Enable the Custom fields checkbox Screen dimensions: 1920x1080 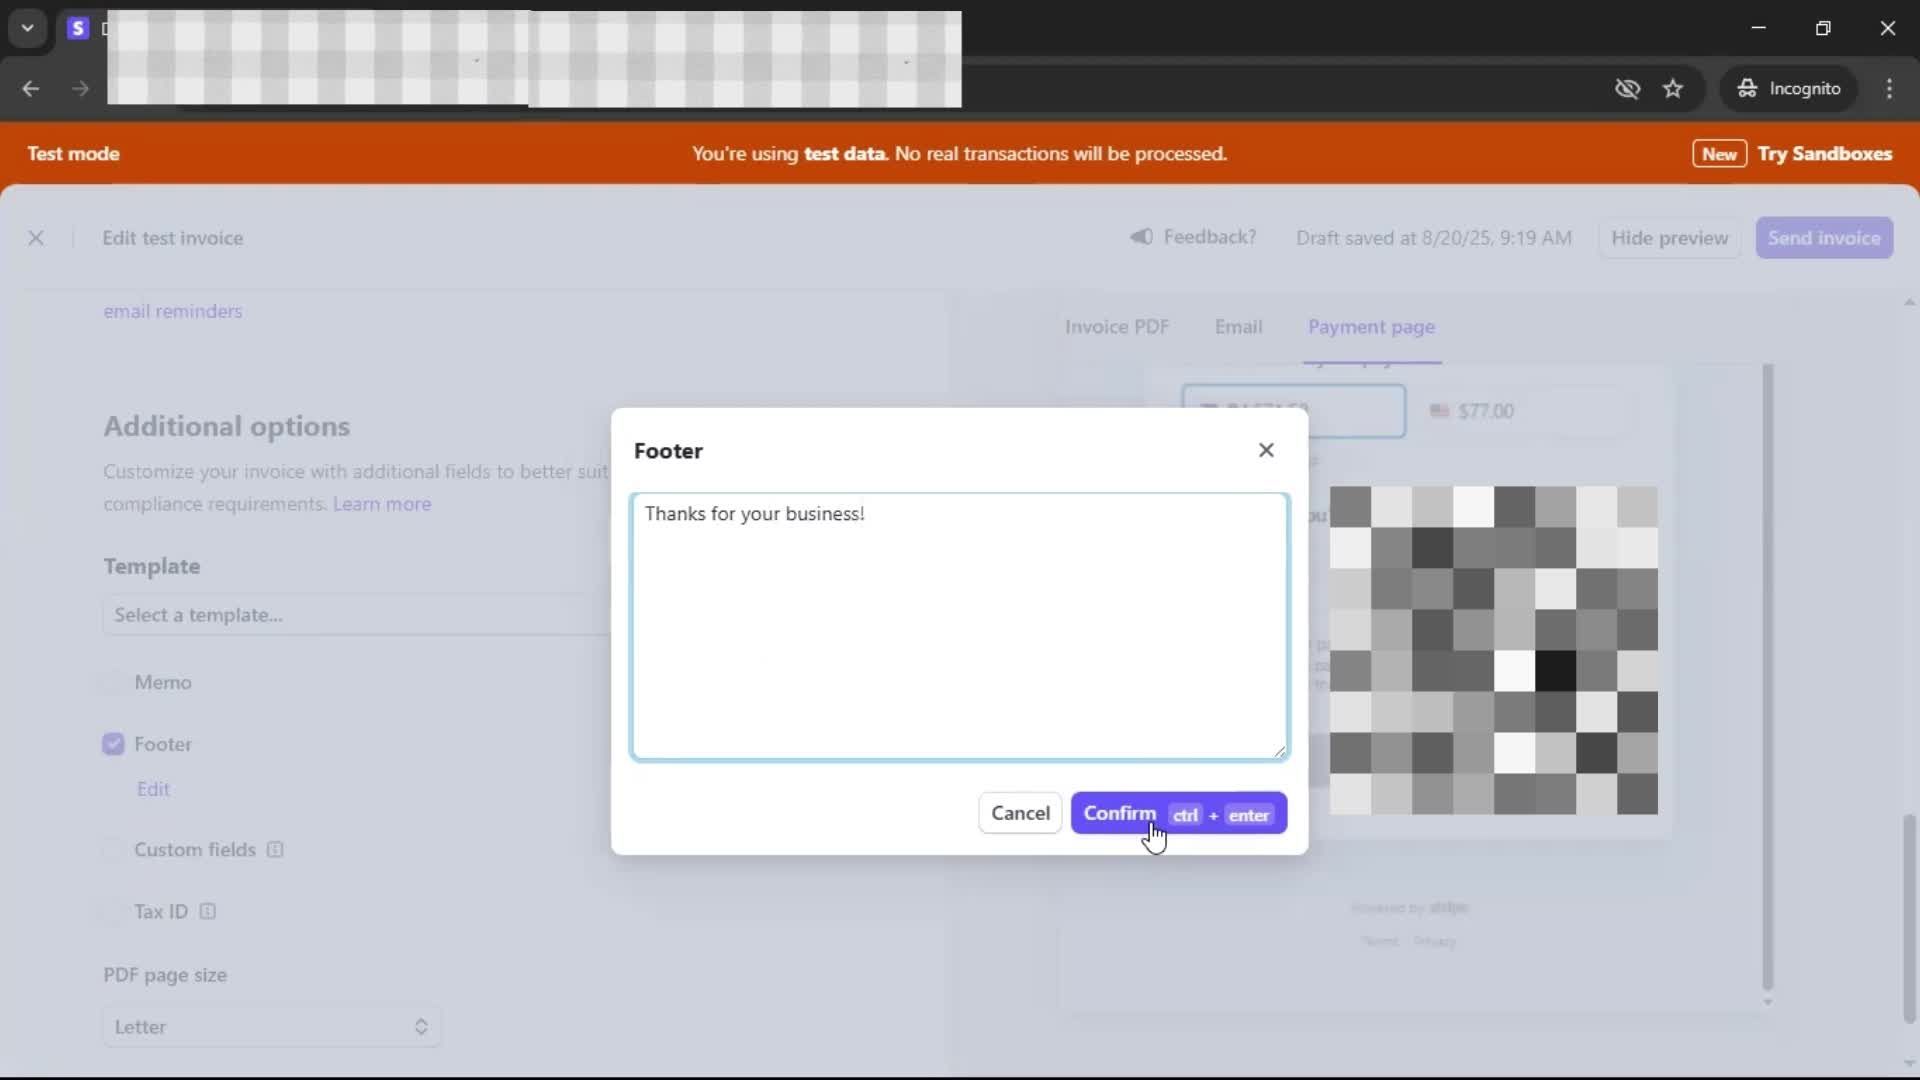tap(113, 850)
